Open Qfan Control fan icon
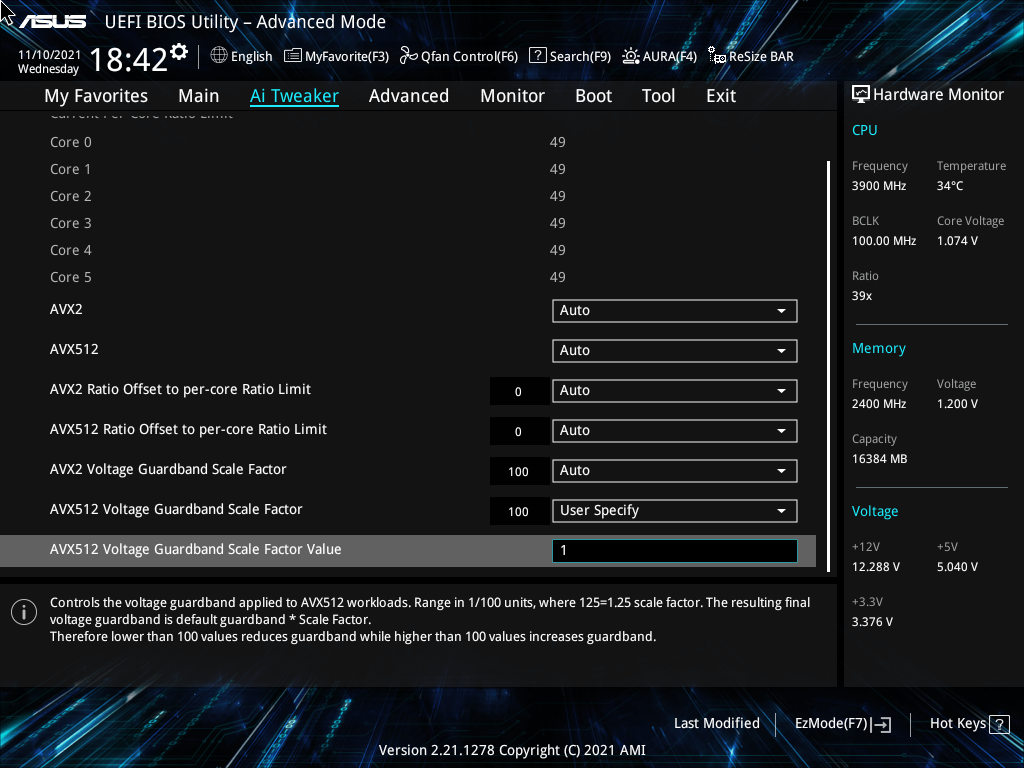The width and height of the screenshot is (1024, 768). click(x=408, y=56)
